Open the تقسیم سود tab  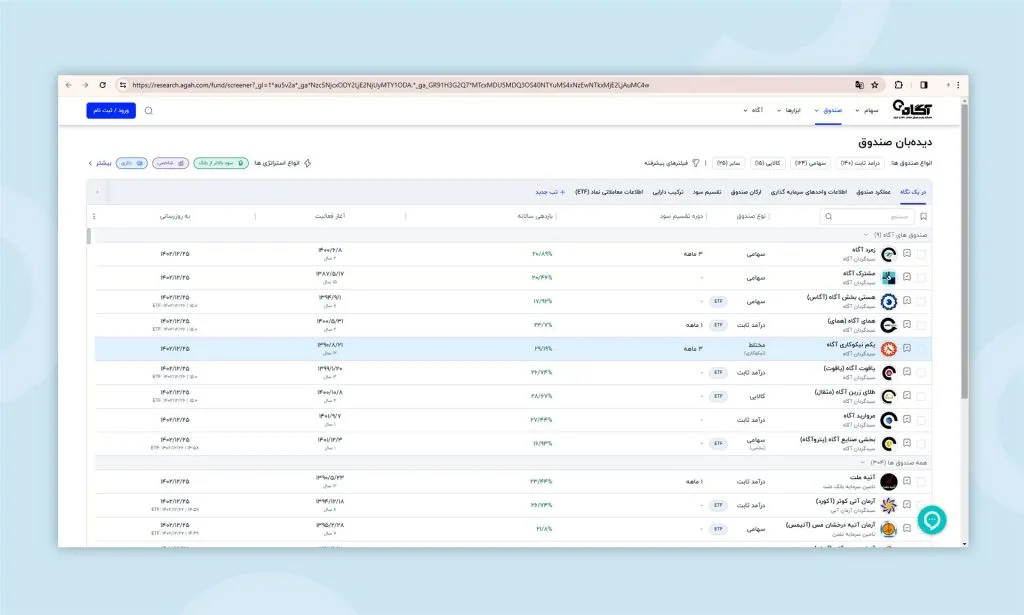point(707,191)
